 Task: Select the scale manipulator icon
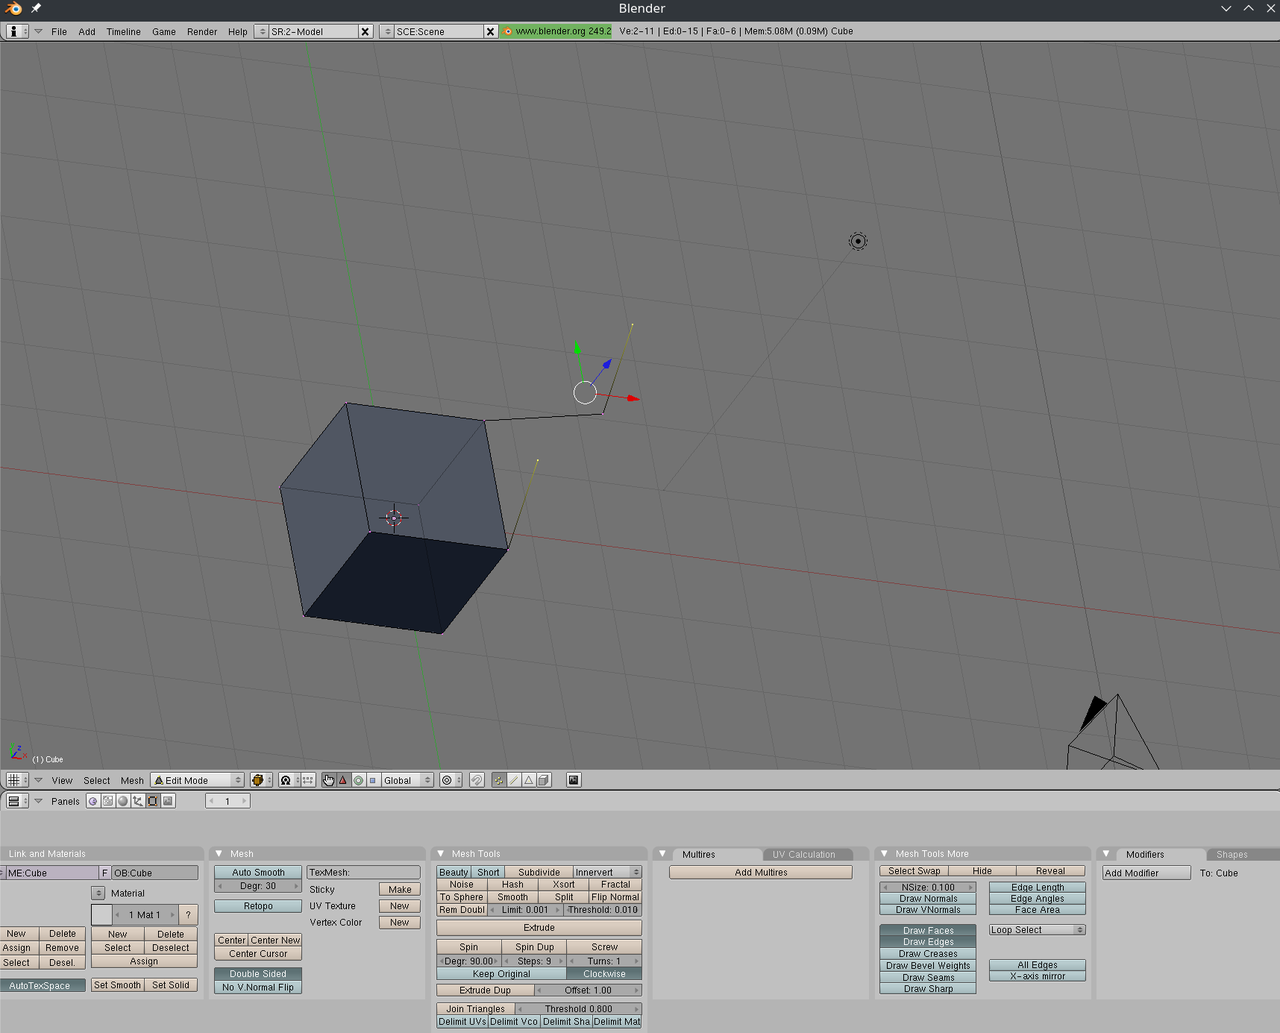tap(373, 780)
